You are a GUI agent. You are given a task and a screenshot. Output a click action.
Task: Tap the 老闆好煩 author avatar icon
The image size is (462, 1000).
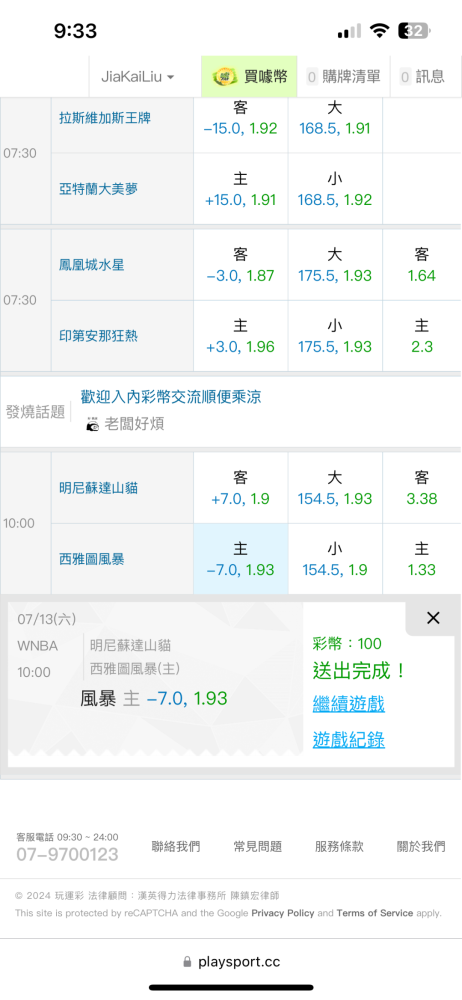93,425
